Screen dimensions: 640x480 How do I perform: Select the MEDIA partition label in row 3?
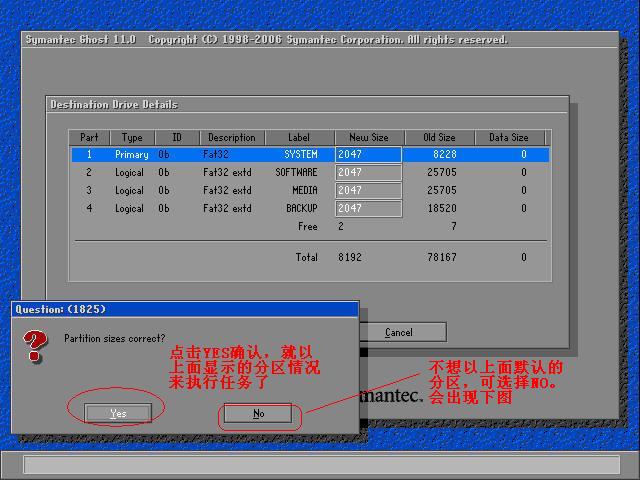pyautogui.click(x=304, y=191)
